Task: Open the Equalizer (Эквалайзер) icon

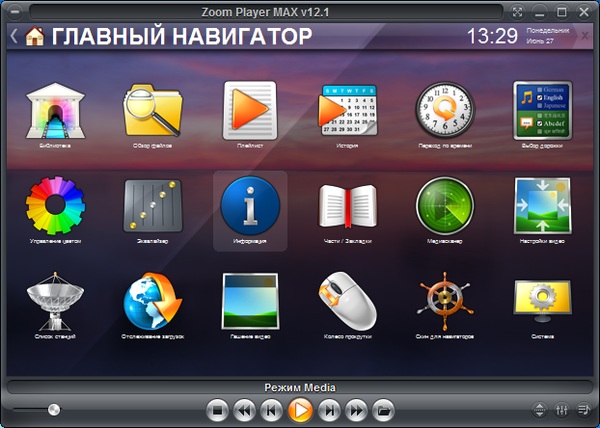Action: [152, 205]
